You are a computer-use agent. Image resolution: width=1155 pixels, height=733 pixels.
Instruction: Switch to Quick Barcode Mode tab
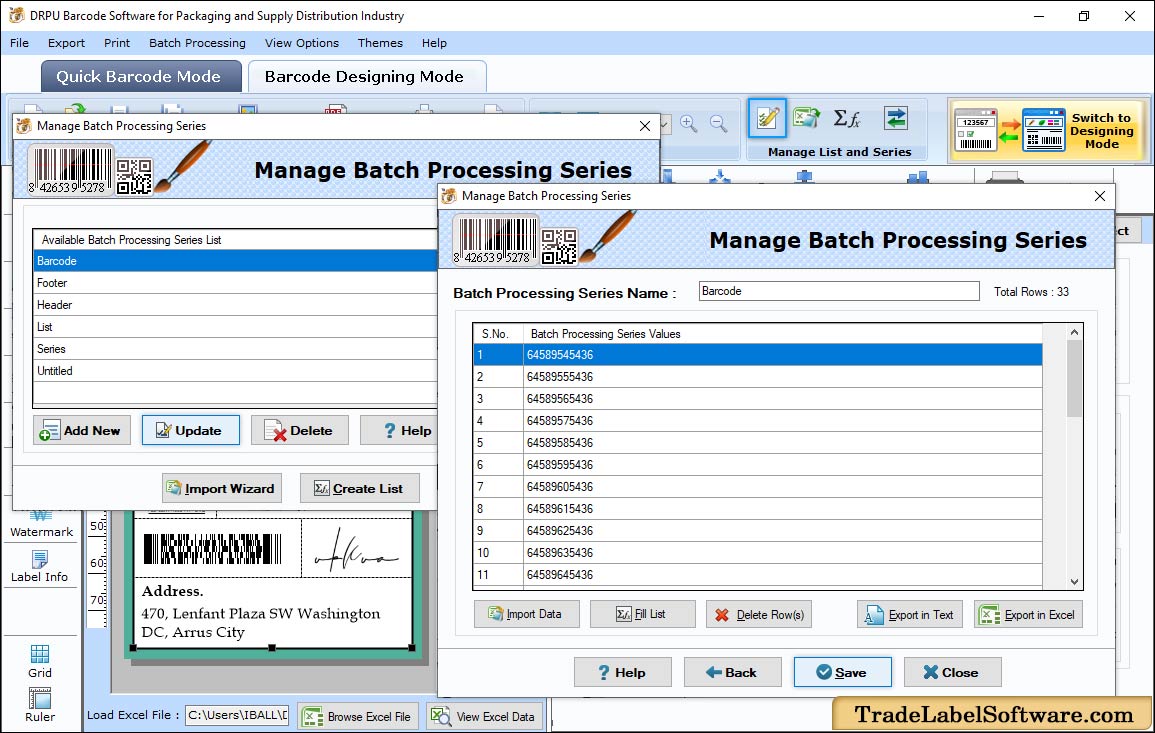point(141,77)
